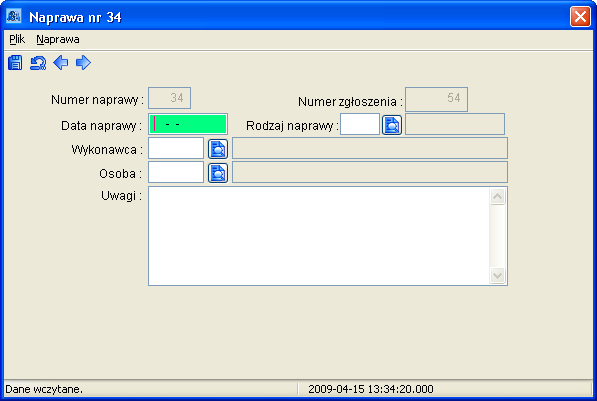This screenshot has width=597, height=401.
Task: Click the Uwagi scrollbar down arrow
Action: [497, 275]
